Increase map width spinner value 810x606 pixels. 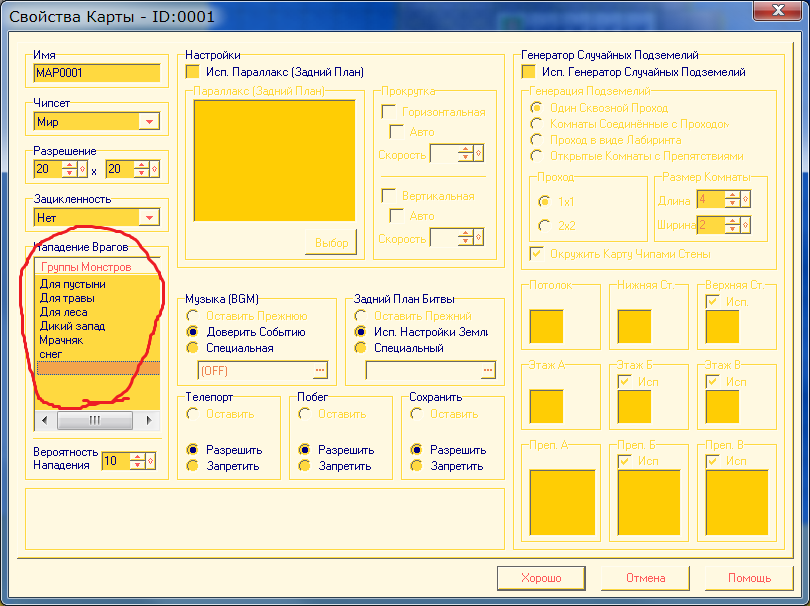click(x=69, y=165)
